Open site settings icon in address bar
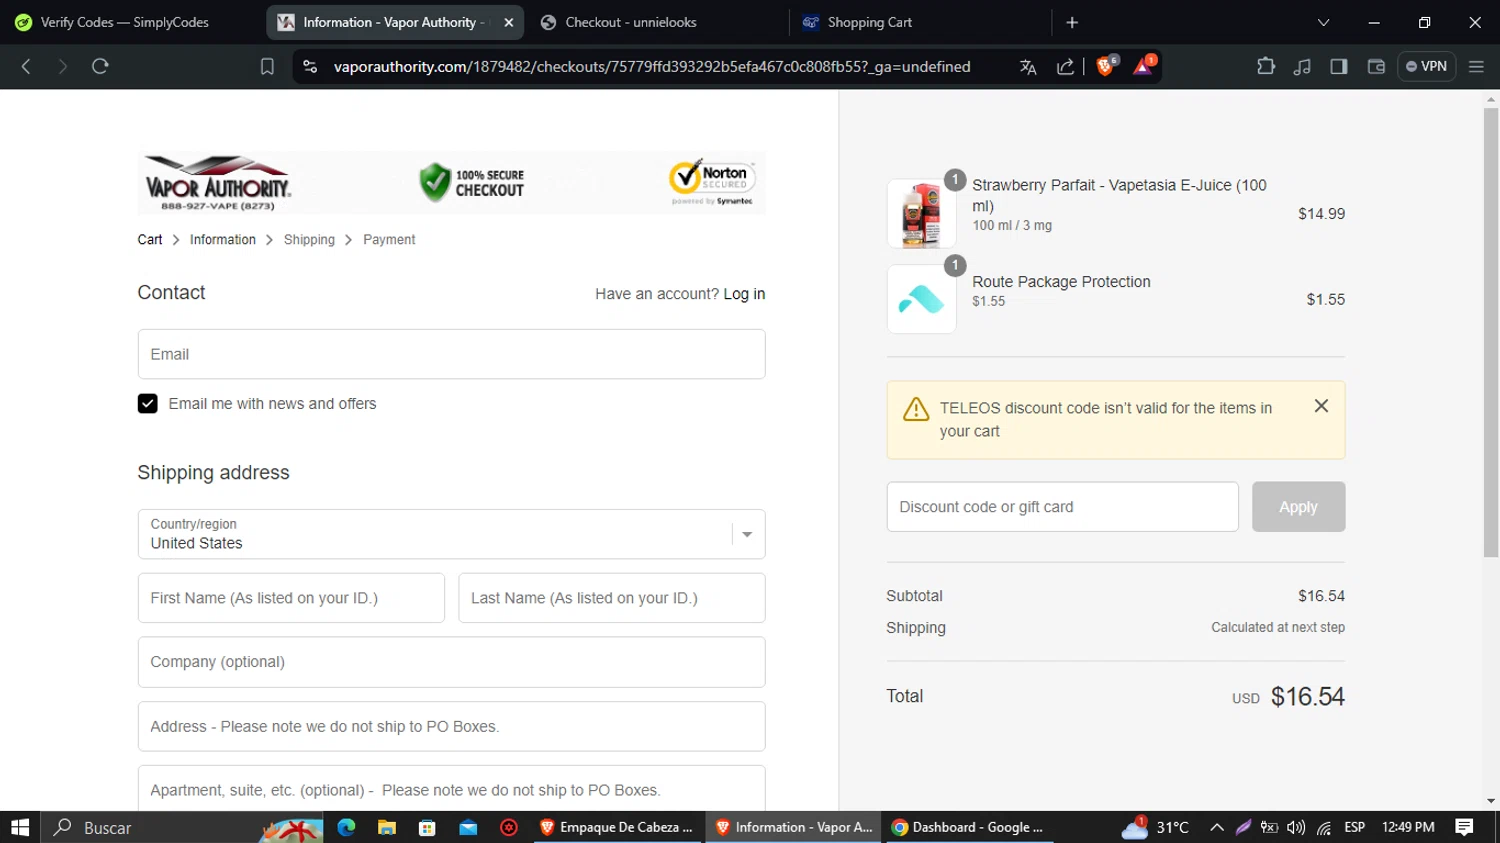The image size is (1500, 843). (310, 67)
